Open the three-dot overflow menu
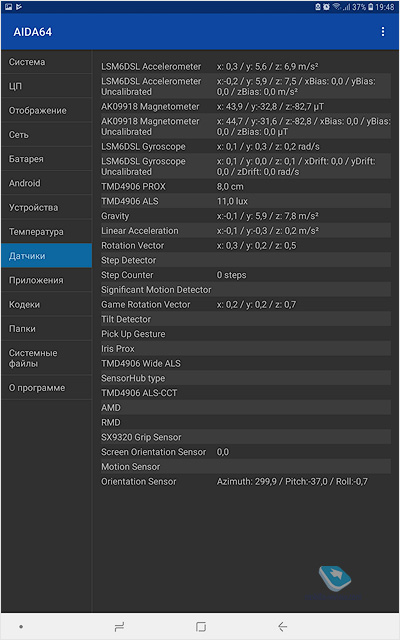Image resolution: width=400 pixels, height=640 pixels. coord(382,32)
